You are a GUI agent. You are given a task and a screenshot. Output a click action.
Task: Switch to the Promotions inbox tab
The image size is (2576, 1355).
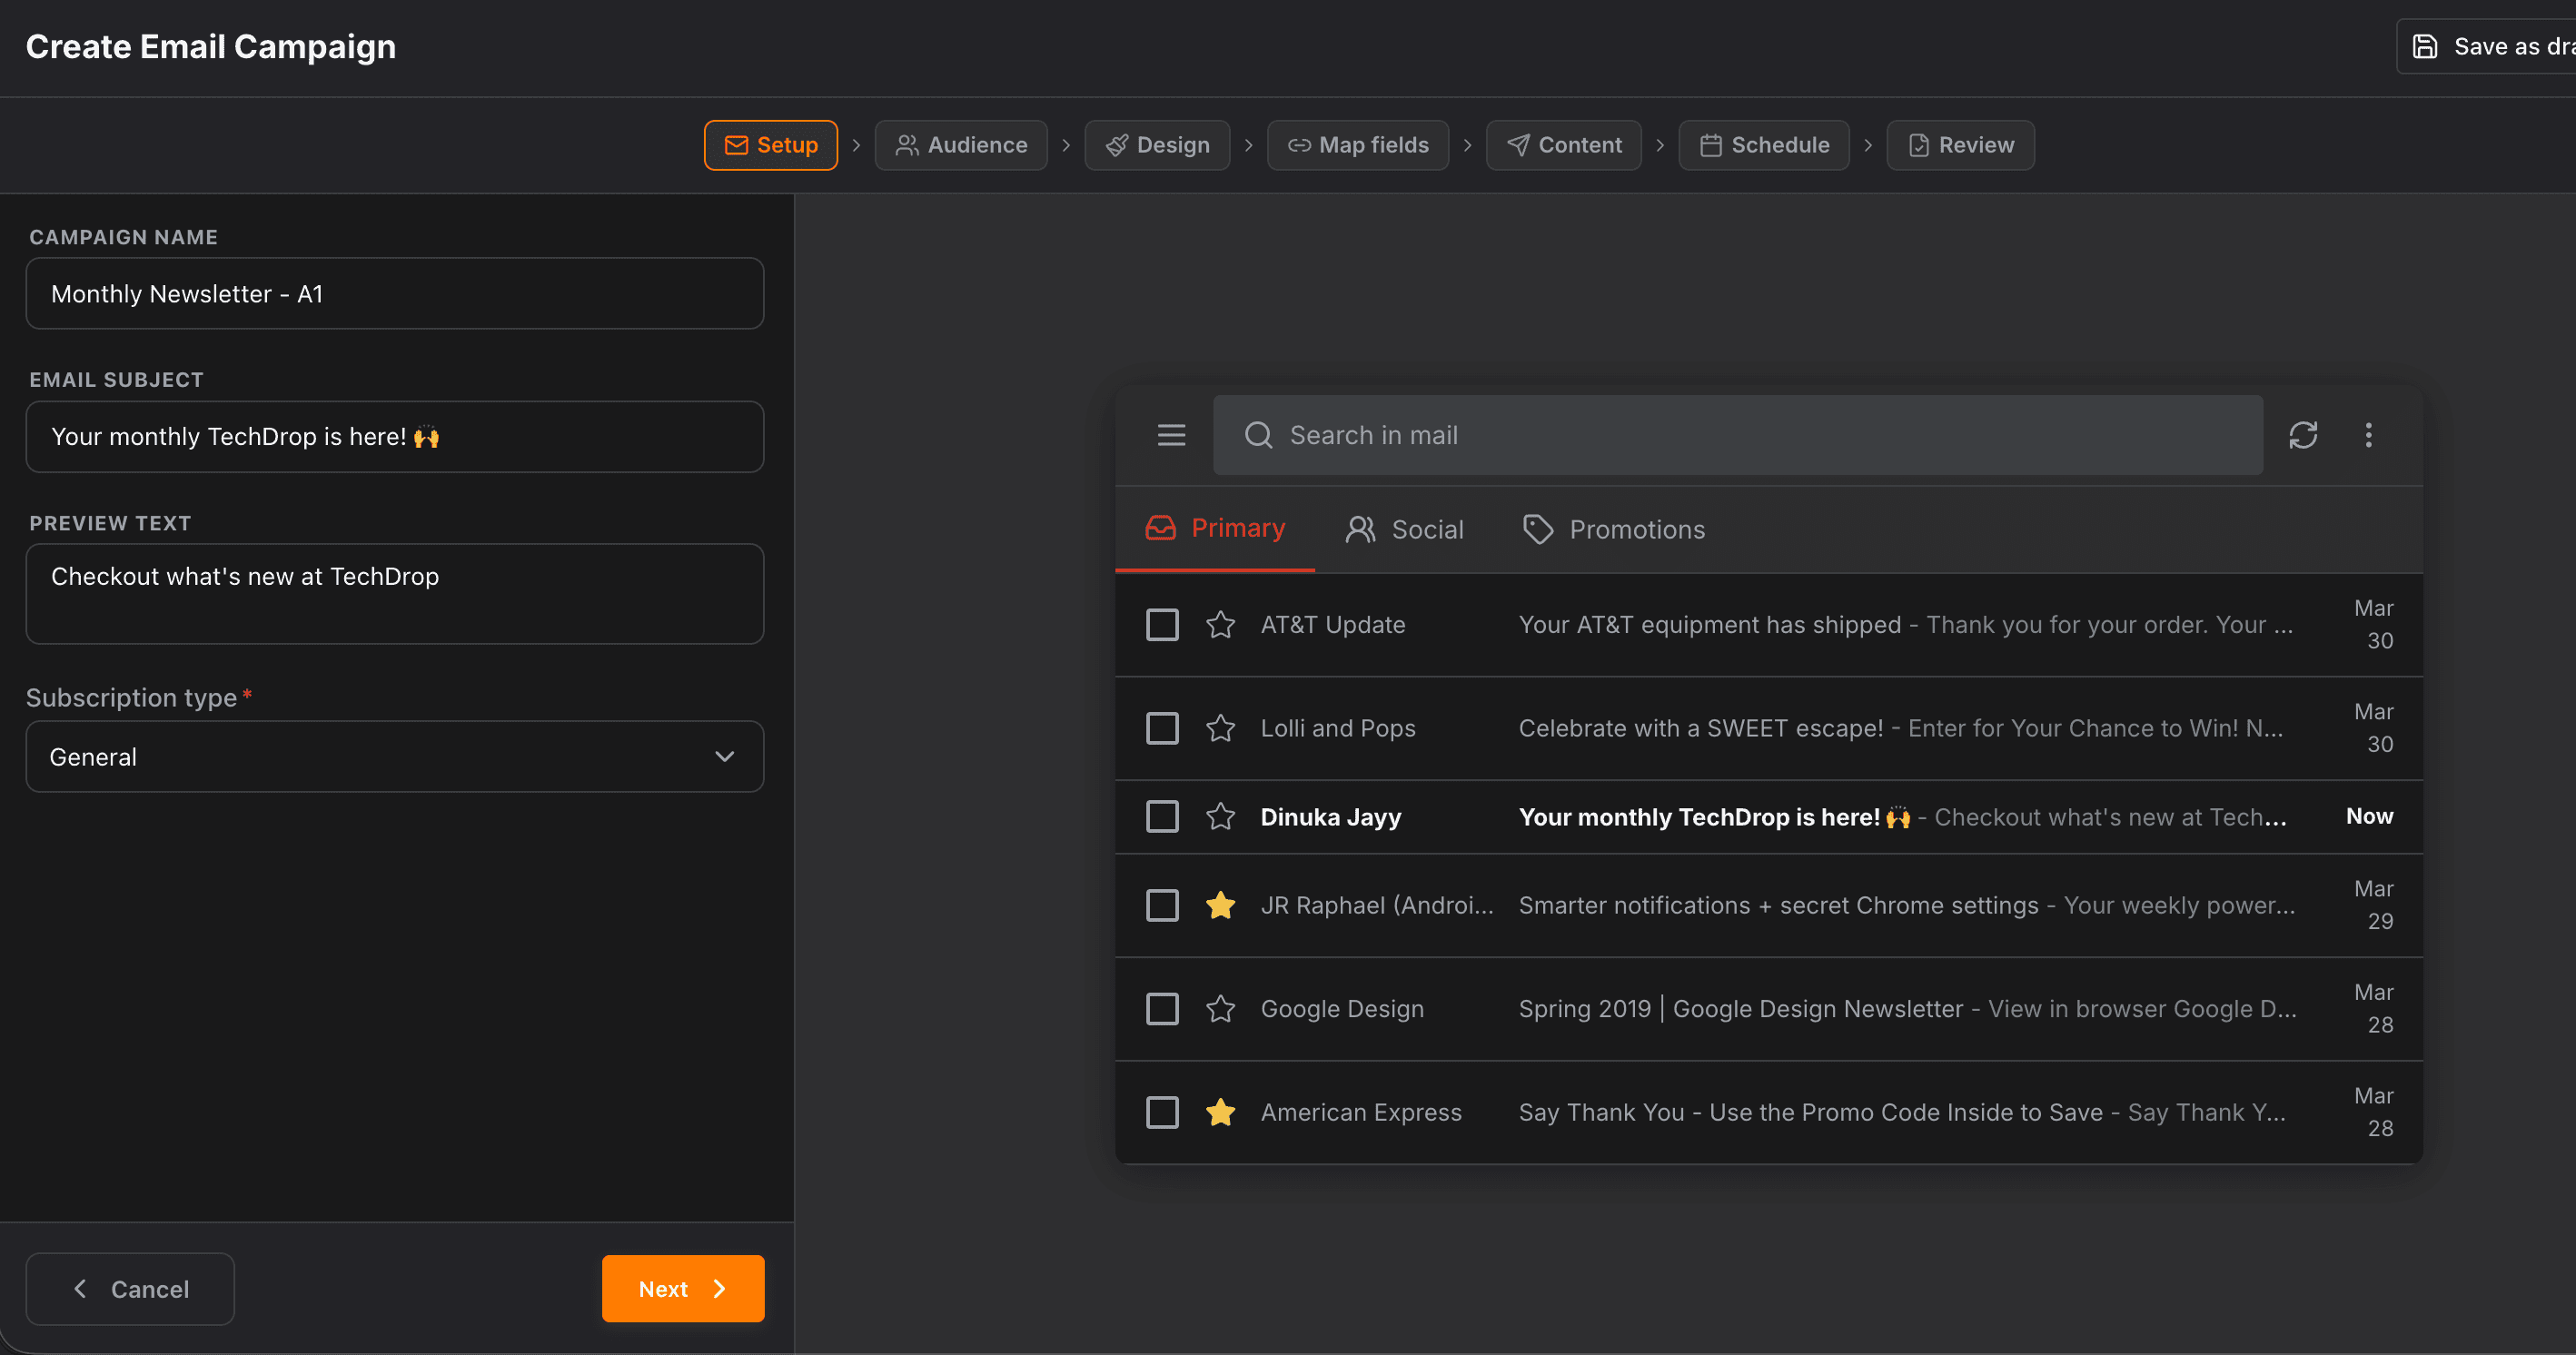click(x=1613, y=529)
